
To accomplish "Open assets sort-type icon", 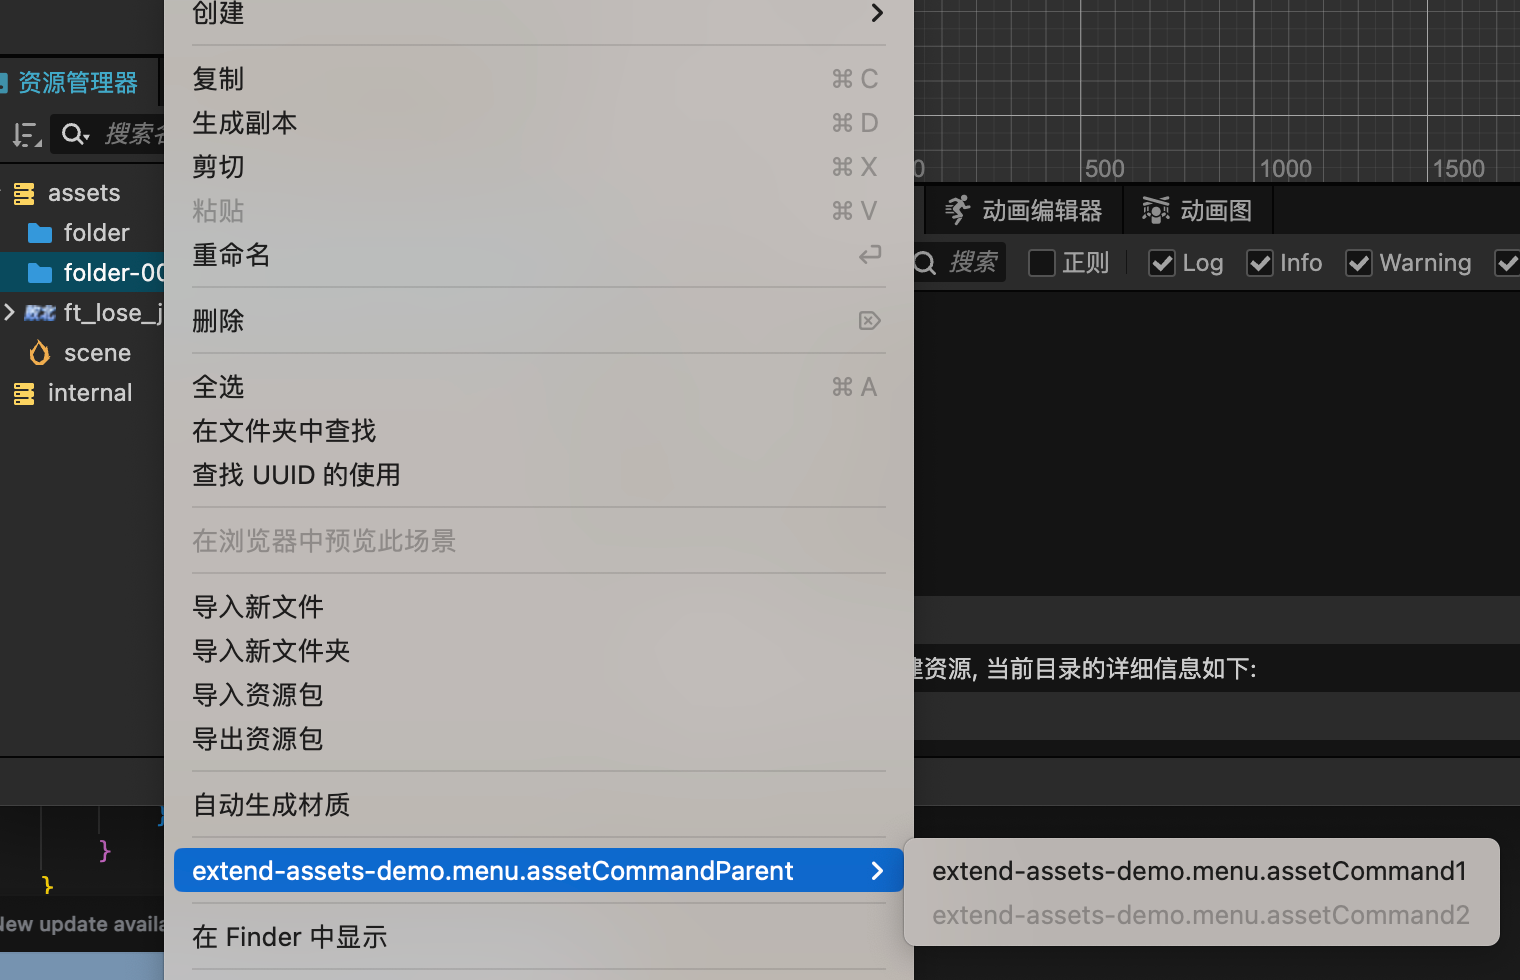I will 26,134.
